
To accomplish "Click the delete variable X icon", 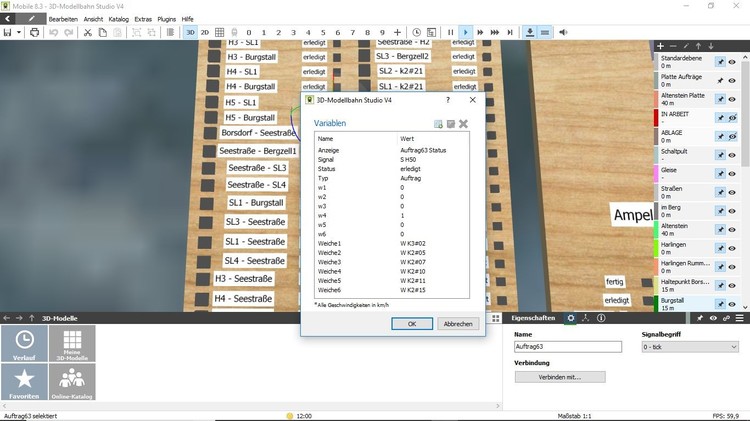I will coord(463,124).
